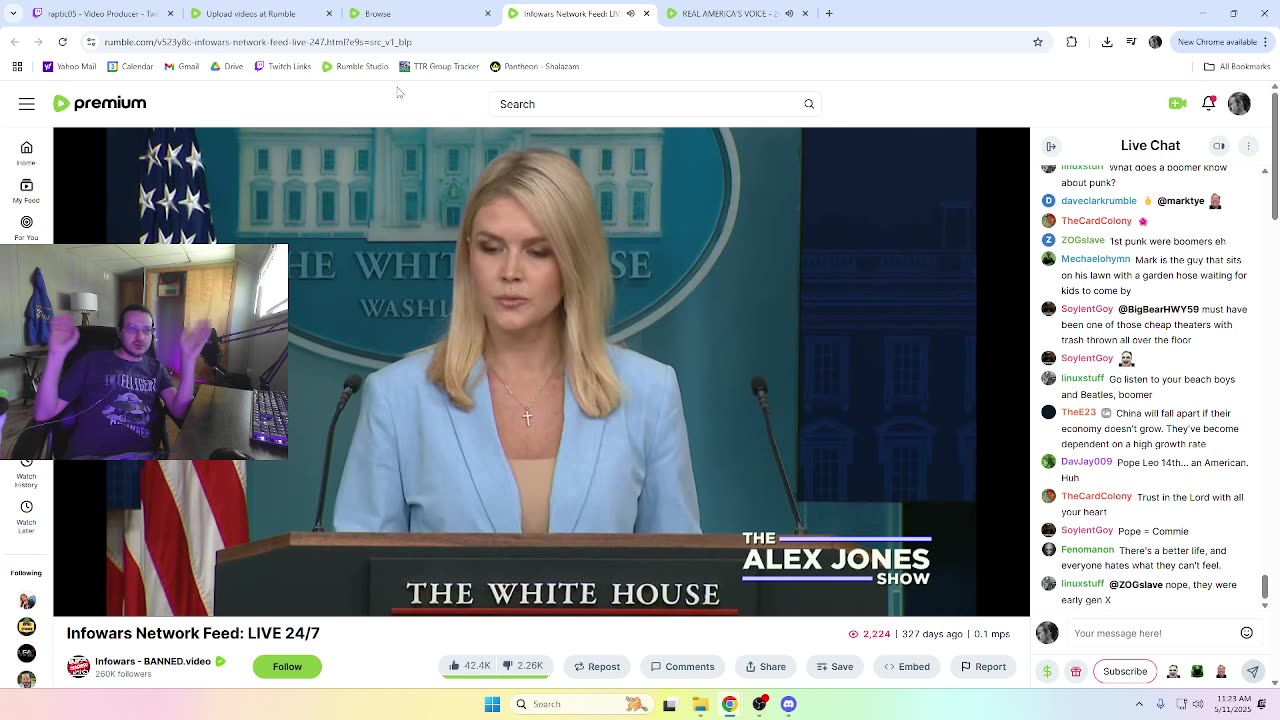This screenshot has height=720, width=1280.
Task: Click the Repost button
Action: click(596, 667)
